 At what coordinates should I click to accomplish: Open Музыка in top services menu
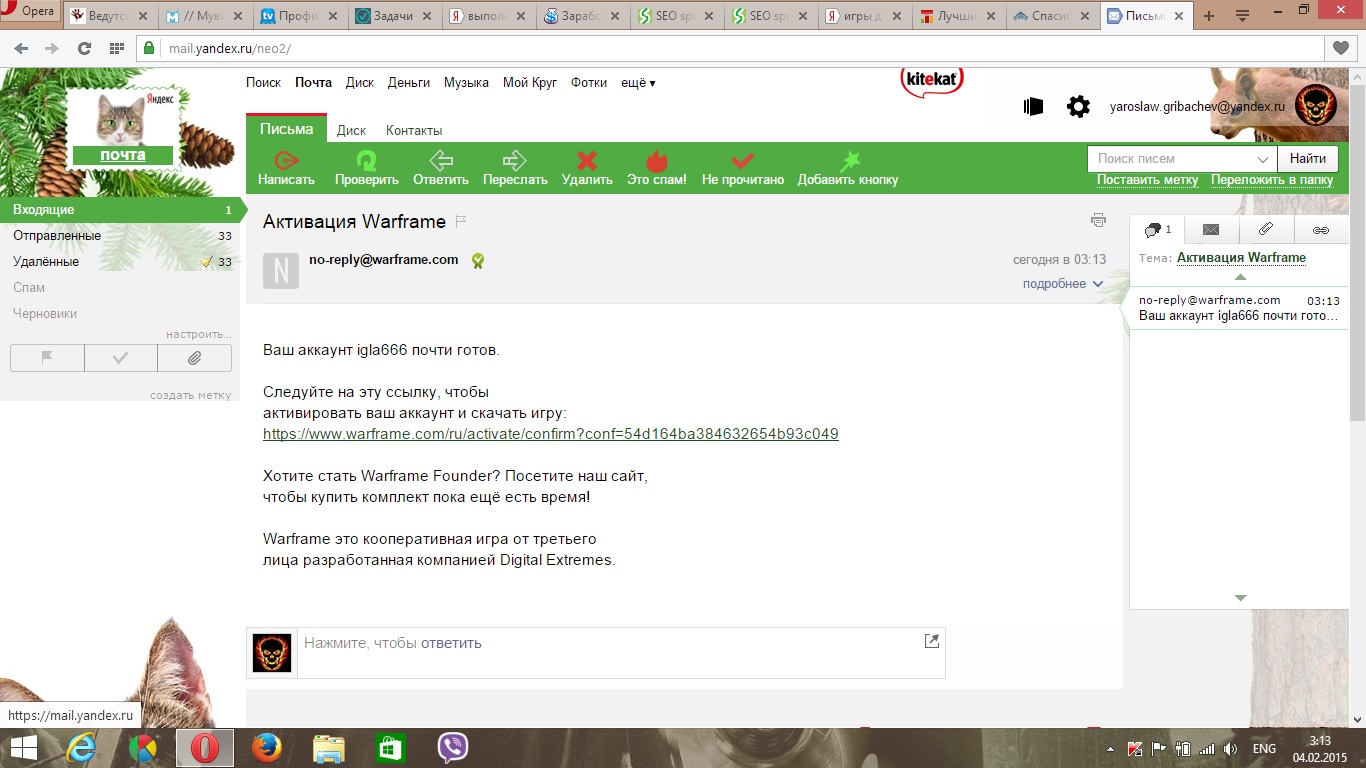click(x=466, y=83)
